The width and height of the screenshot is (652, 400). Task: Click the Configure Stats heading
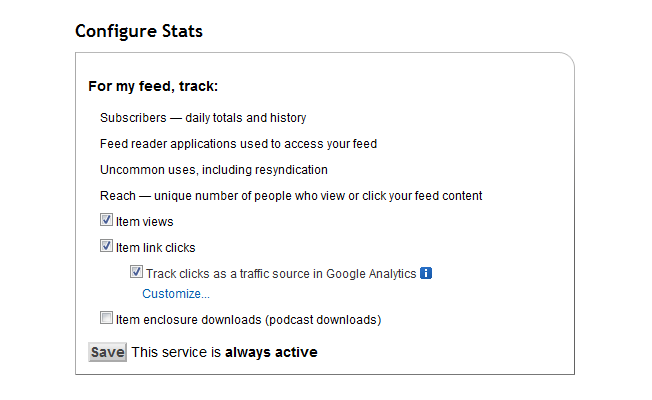(139, 31)
